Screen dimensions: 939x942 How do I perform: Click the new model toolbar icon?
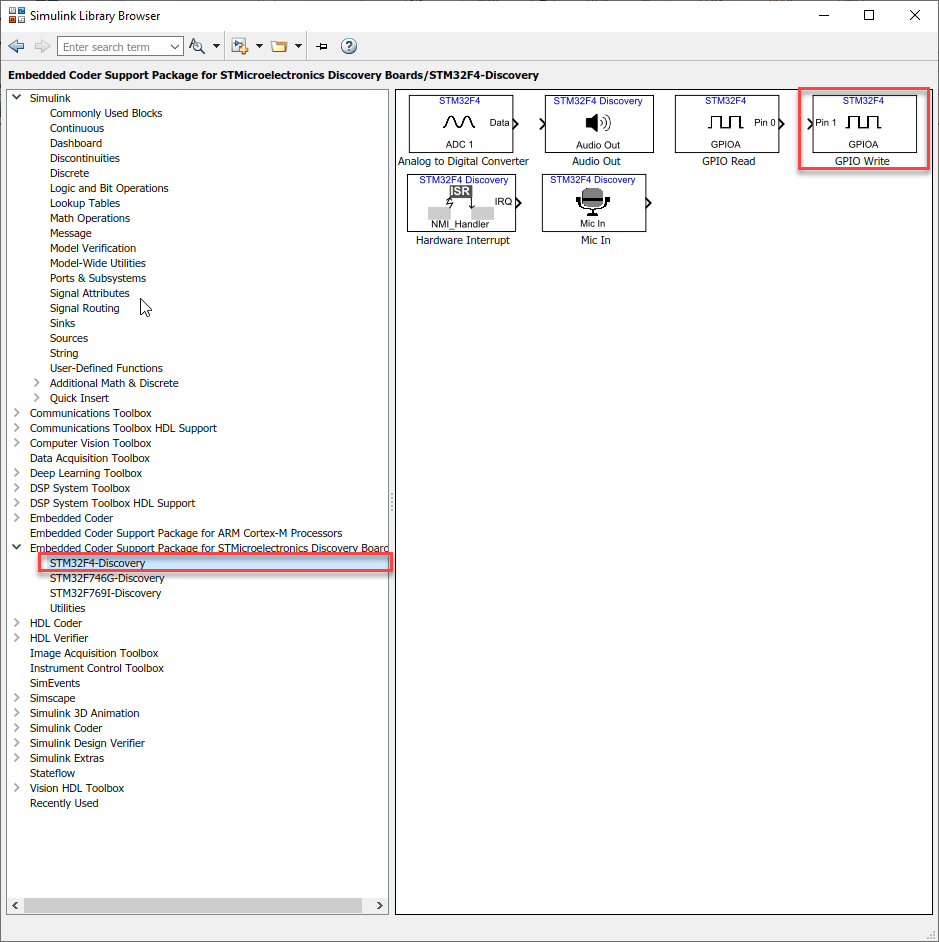(241, 46)
